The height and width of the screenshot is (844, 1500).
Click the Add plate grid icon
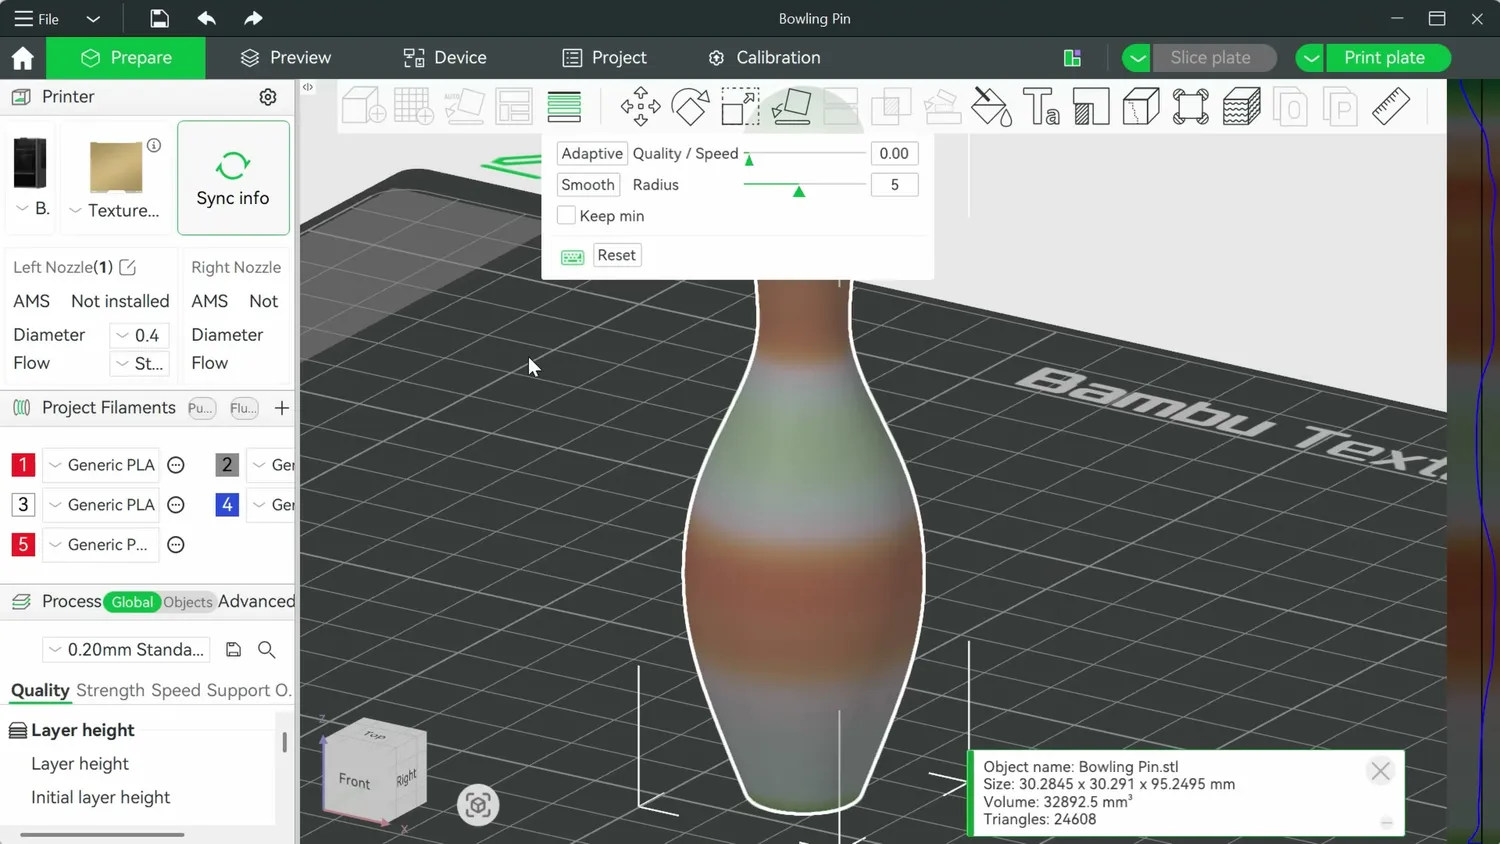point(413,106)
